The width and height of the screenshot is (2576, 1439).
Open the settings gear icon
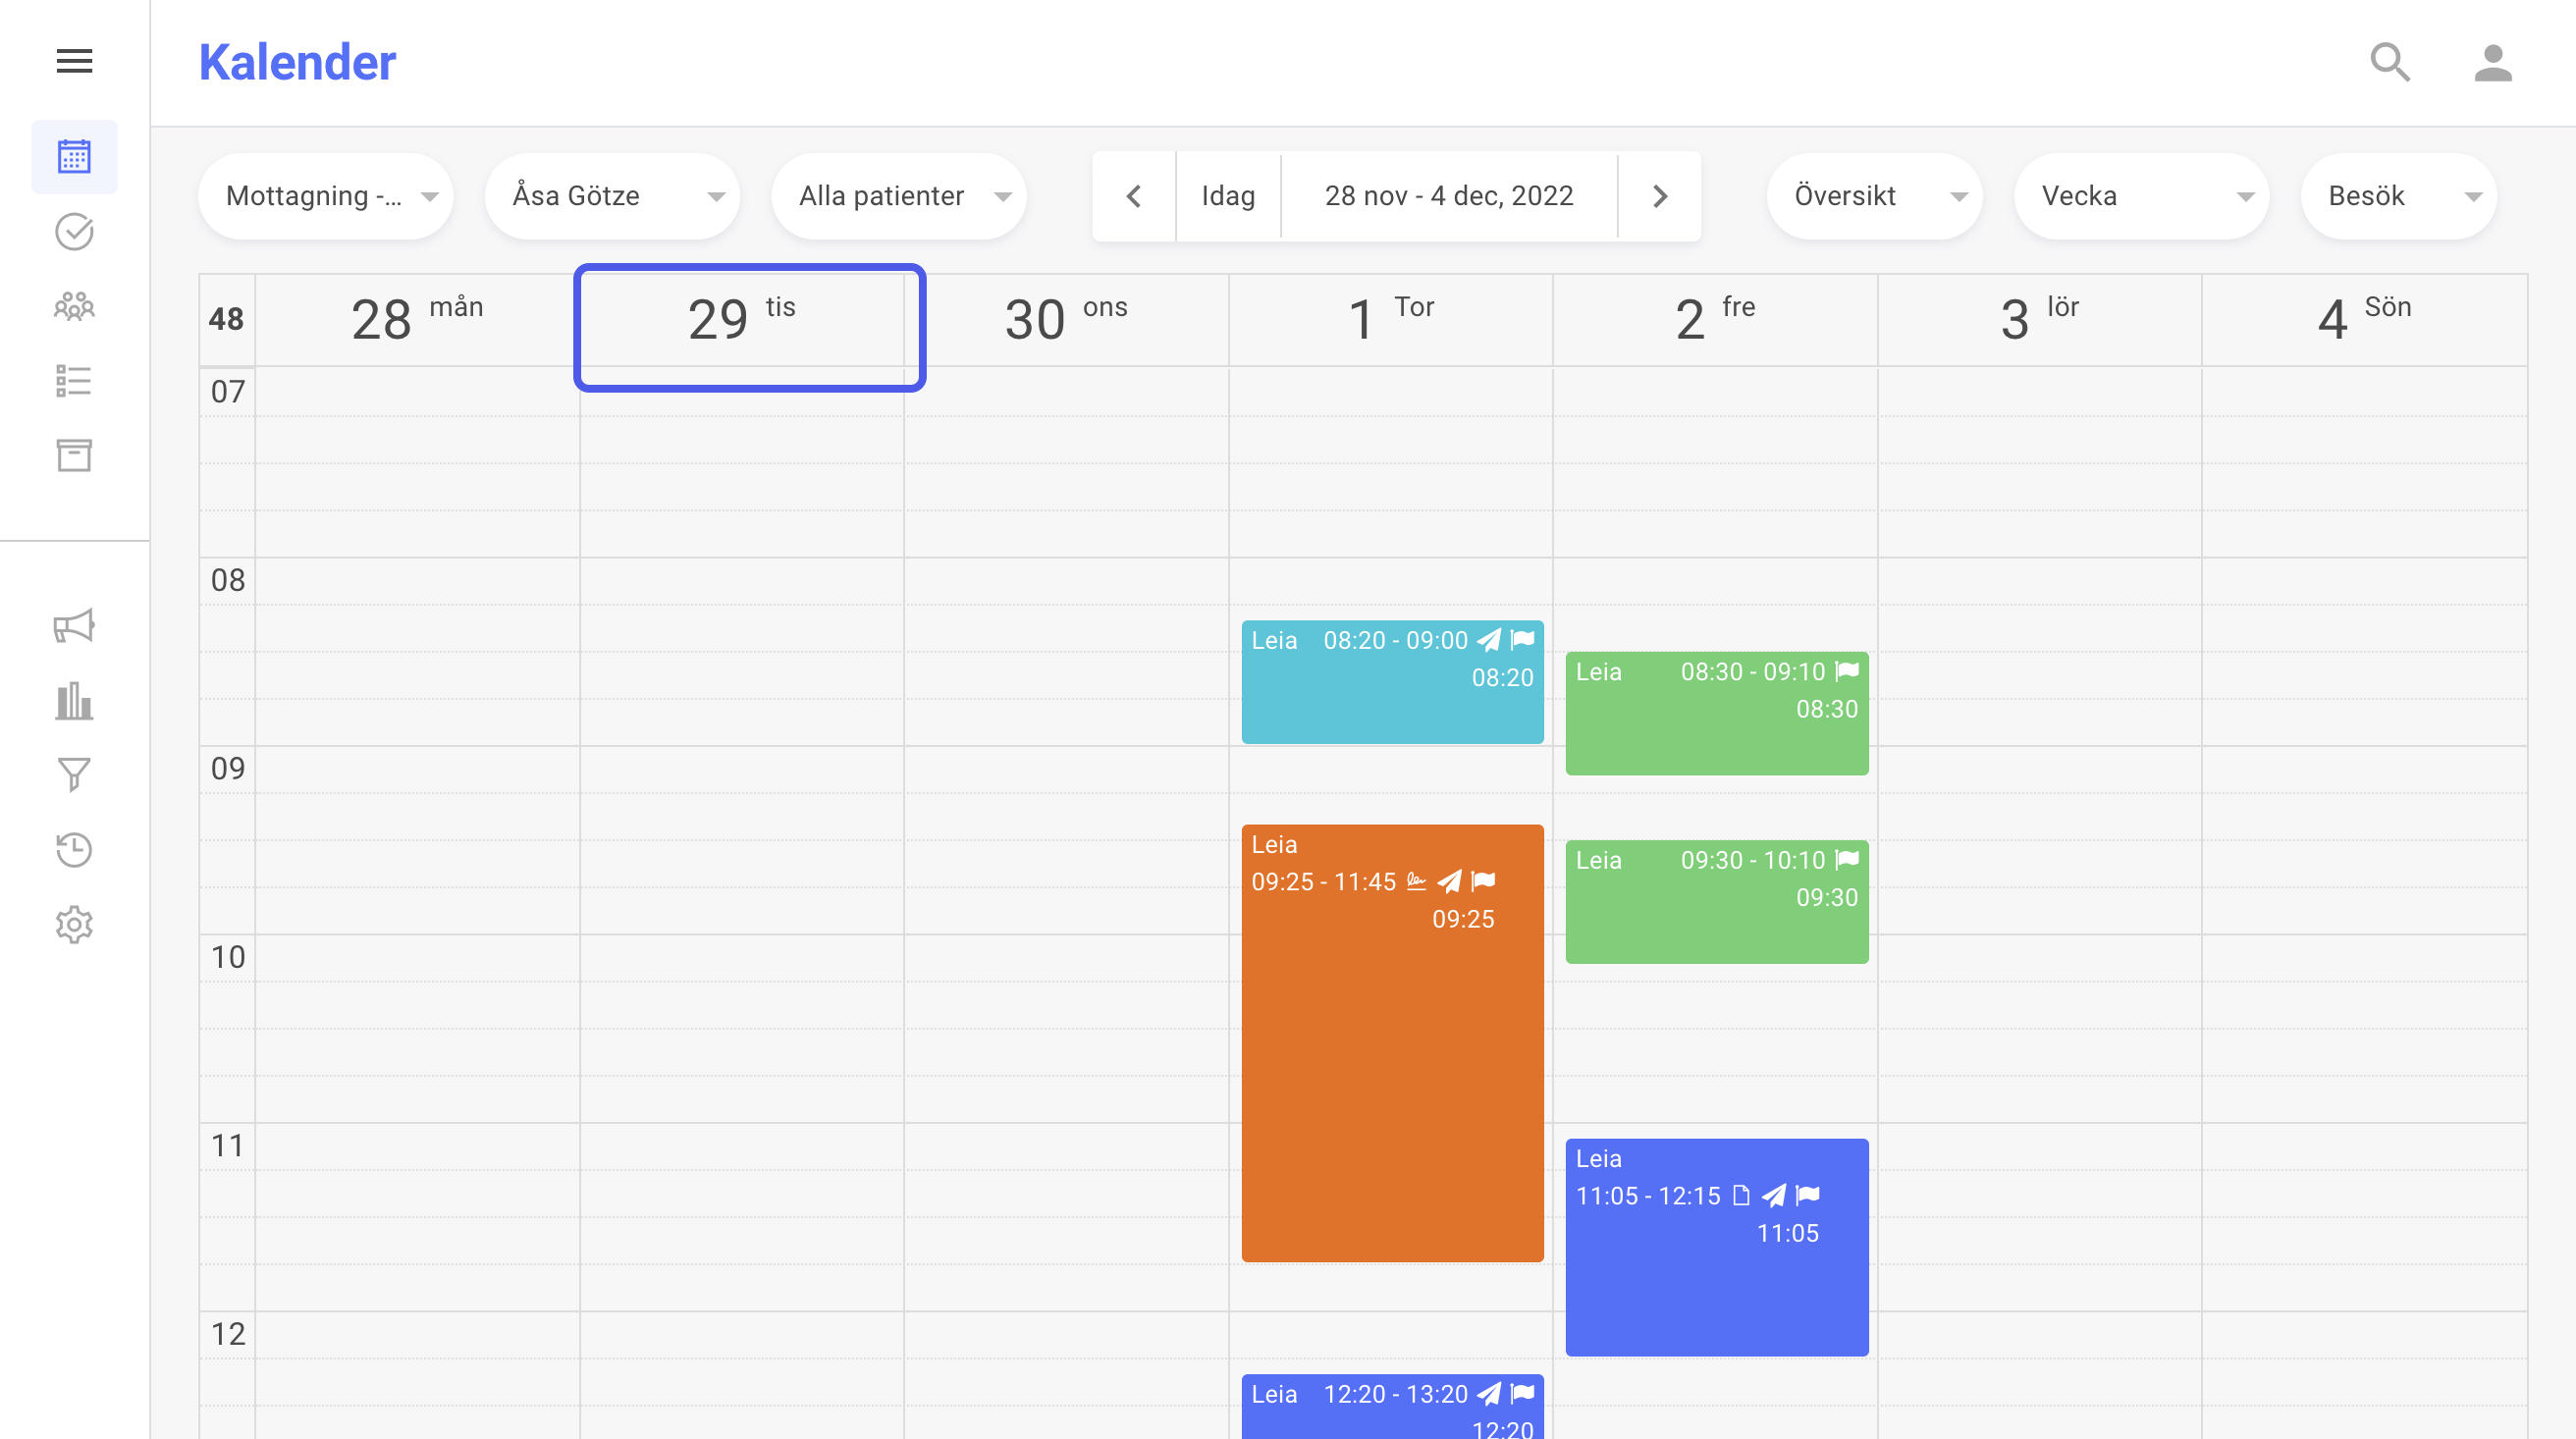tap(74, 925)
